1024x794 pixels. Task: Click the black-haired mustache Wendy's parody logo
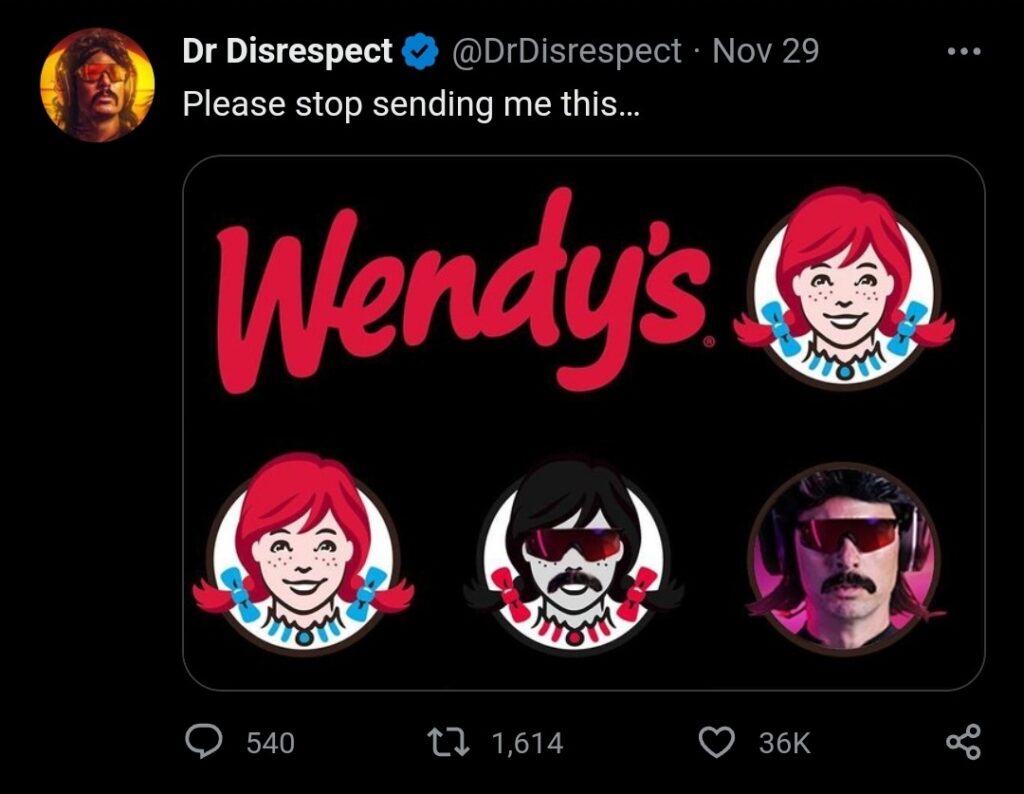point(574,553)
